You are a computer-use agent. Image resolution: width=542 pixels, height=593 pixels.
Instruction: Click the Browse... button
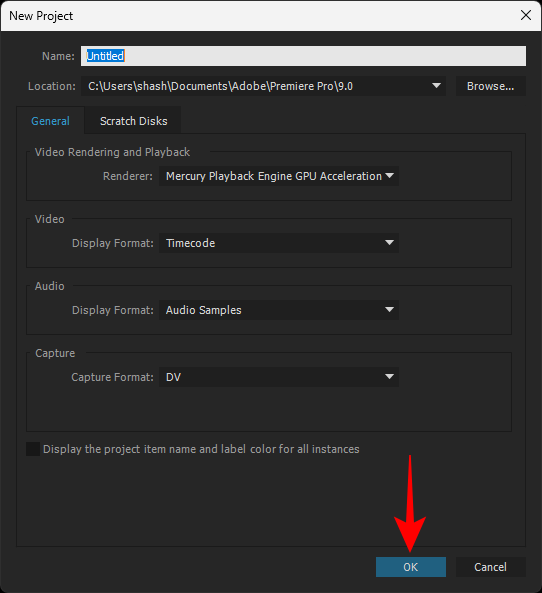pyautogui.click(x=490, y=86)
